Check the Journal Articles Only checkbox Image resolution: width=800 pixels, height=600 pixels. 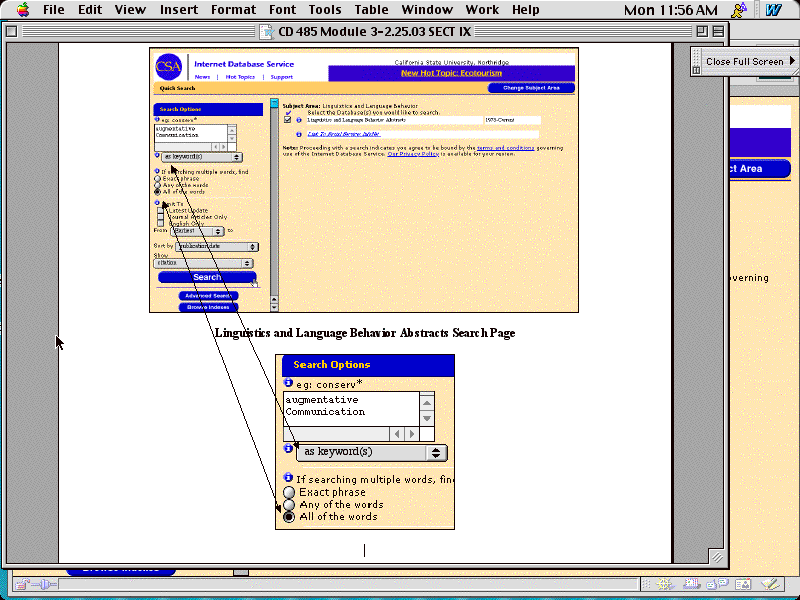pyautogui.click(x=160, y=217)
